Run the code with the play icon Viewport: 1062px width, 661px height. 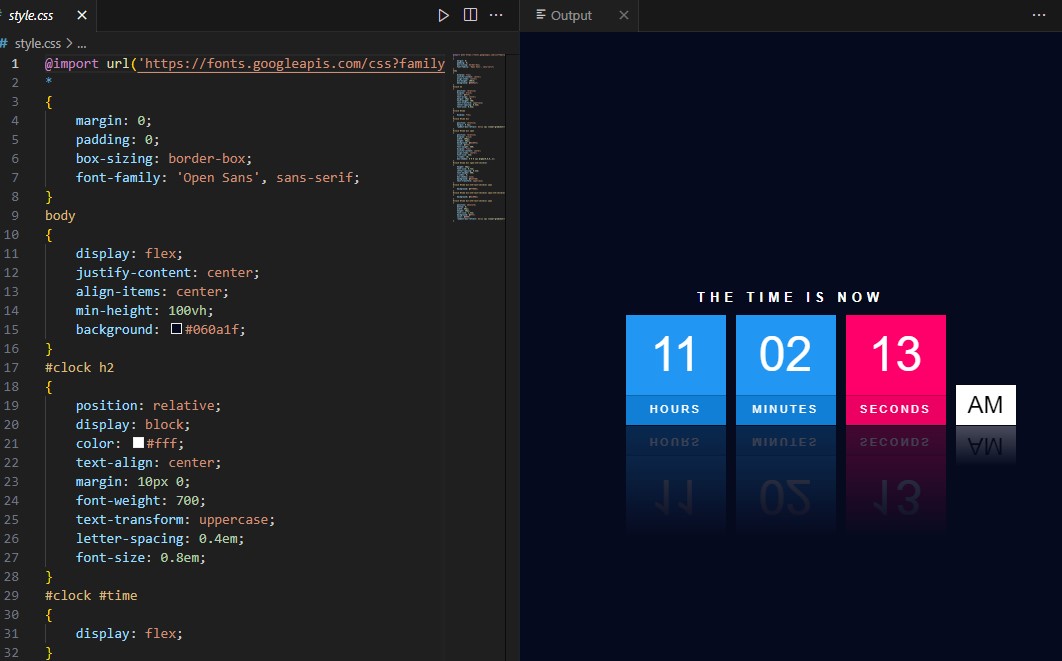click(x=443, y=15)
